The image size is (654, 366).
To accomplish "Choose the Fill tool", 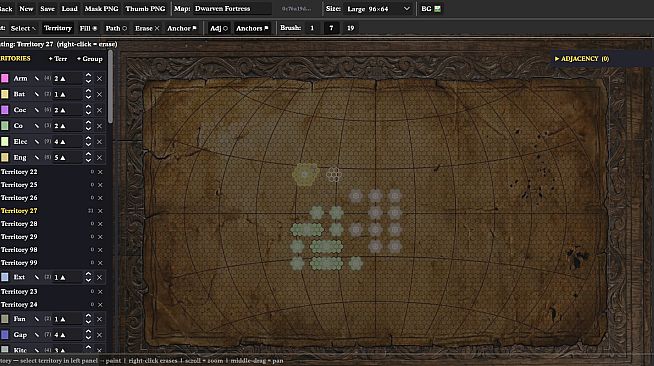I will (x=88, y=28).
